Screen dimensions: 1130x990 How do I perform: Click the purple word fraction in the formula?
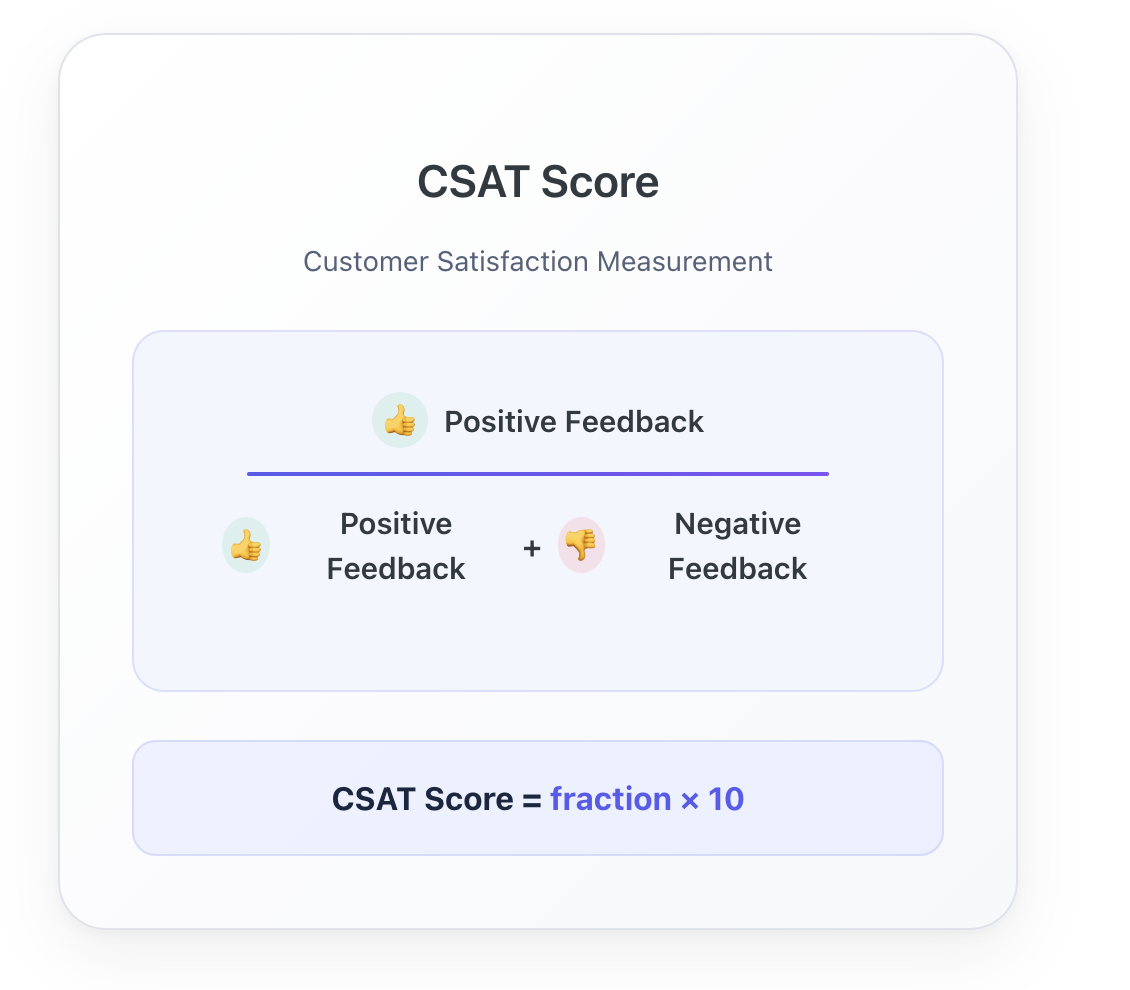[x=610, y=799]
